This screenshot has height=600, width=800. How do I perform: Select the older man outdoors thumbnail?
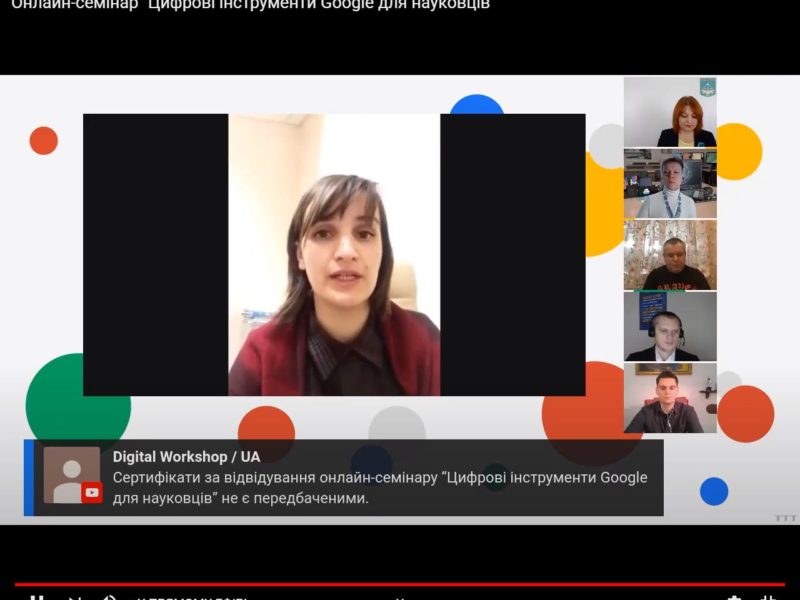click(x=670, y=255)
